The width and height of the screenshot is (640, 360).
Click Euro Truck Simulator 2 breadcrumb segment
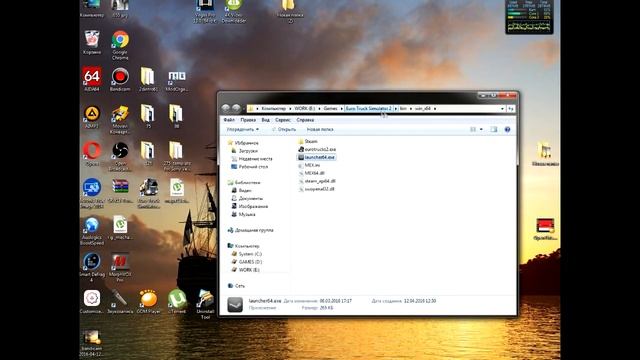pyautogui.click(x=369, y=109)
